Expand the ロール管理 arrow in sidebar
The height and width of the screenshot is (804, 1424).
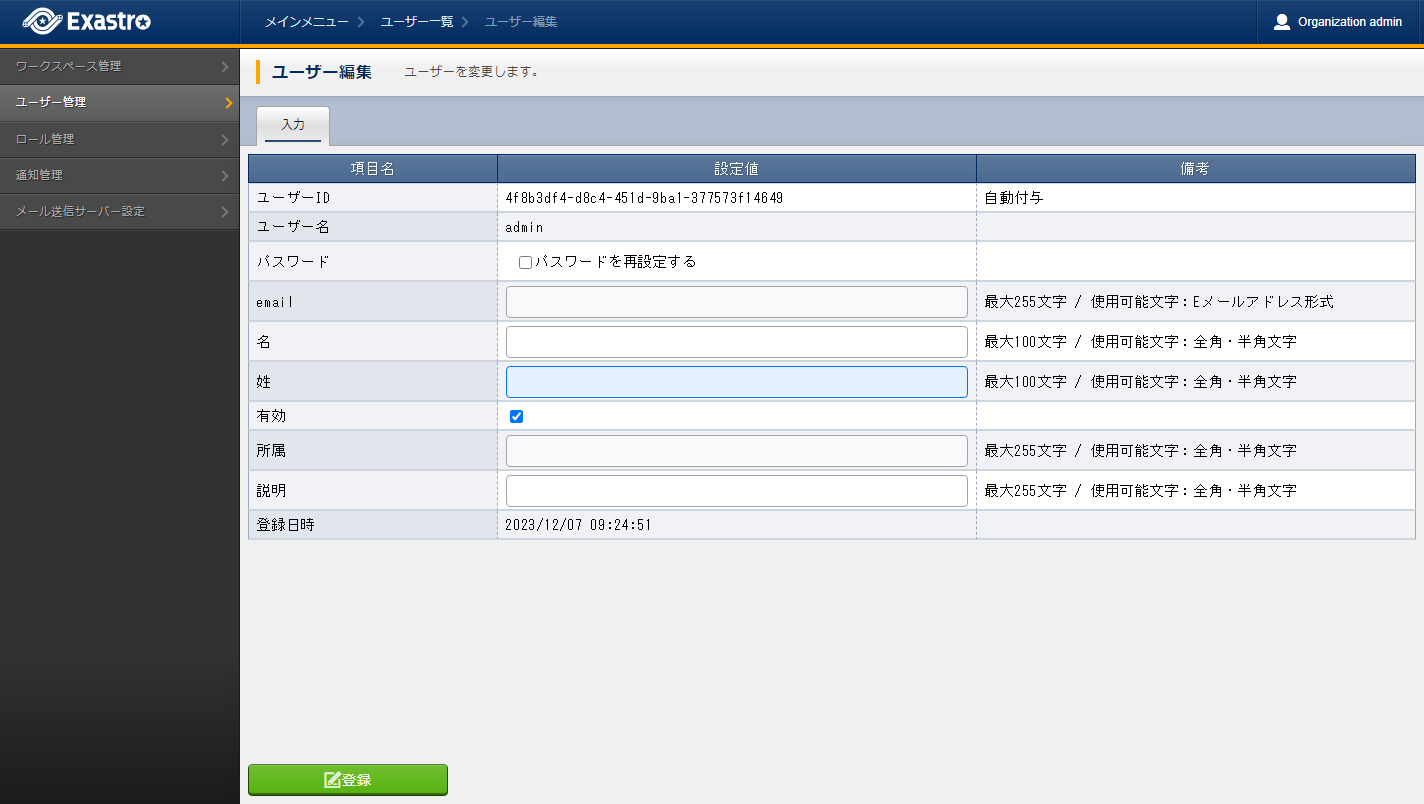tap(226, 140)
